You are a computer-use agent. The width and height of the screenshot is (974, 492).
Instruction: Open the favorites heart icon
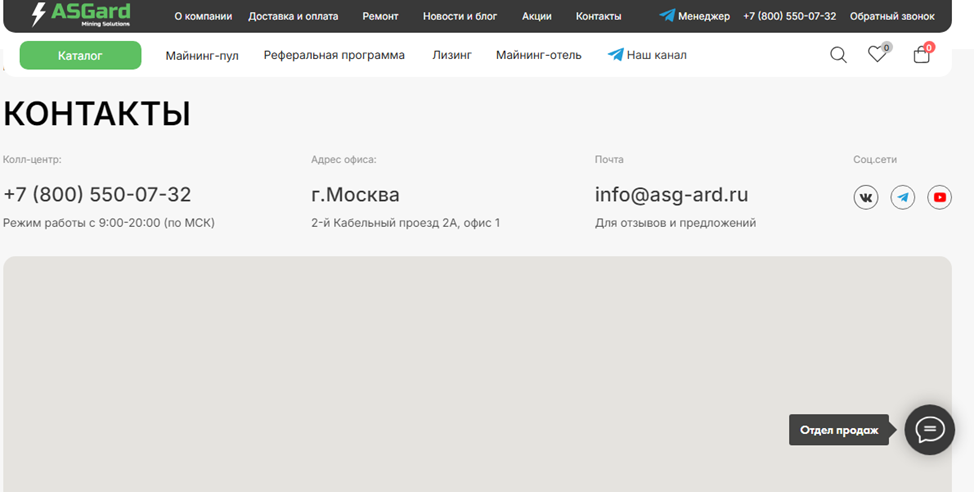click(x=877, y=55)
